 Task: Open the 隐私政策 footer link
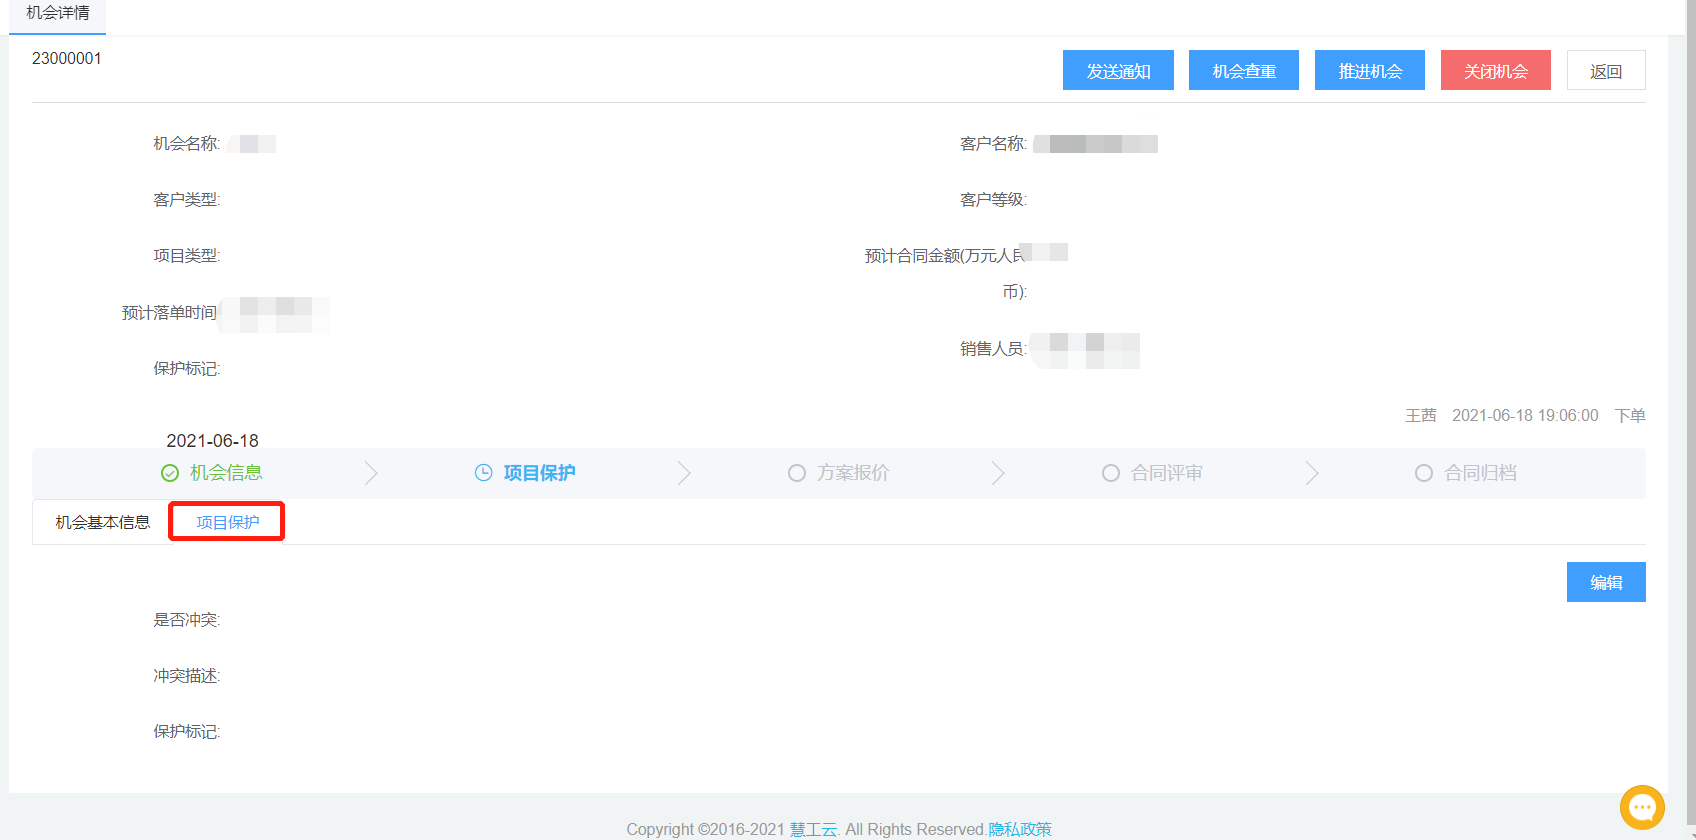[x=1020, y=829]
